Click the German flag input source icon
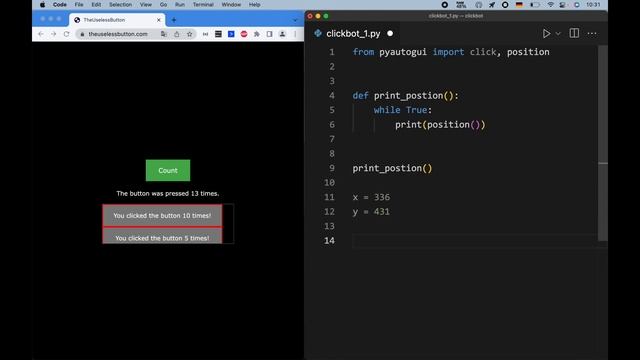 (x=519, y=4)
